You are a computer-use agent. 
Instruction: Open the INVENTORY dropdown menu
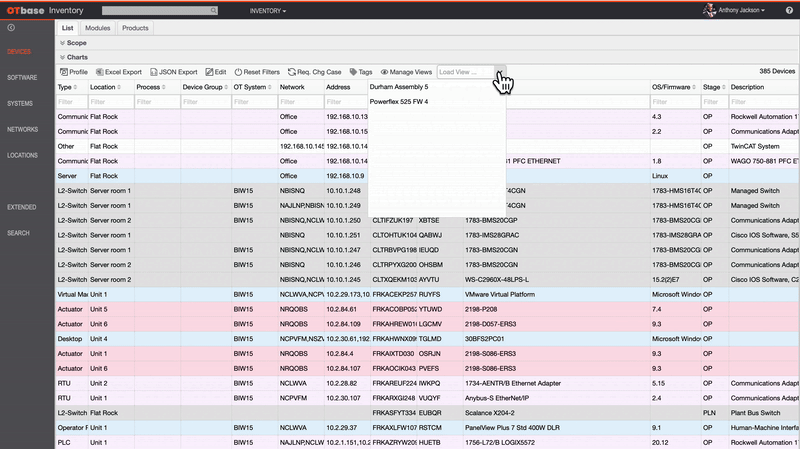[268, 11]
